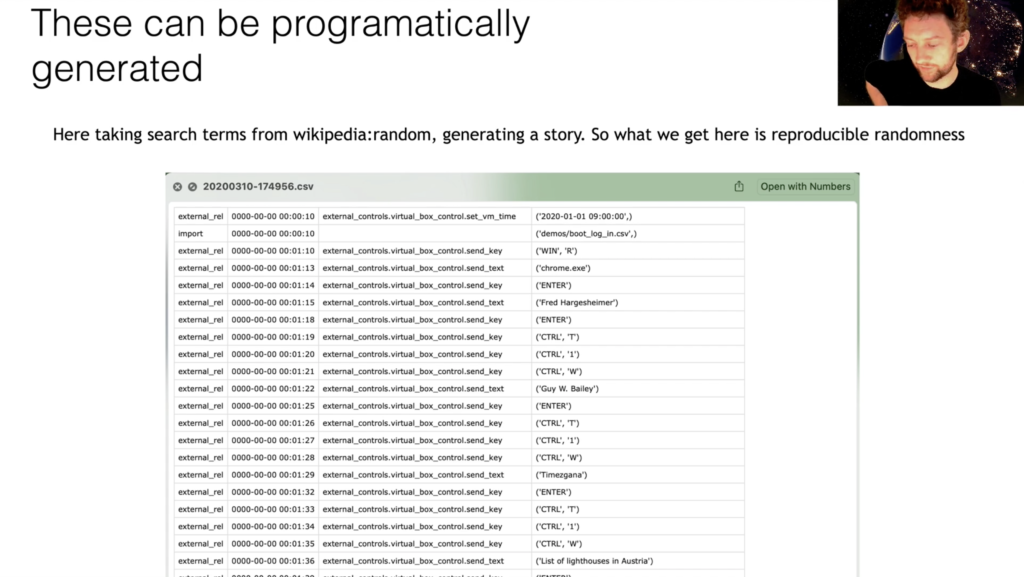1024x577 pixels.
Task: Click ('ENTER') in the 00:01:18 row
Action: click(553, 320)
